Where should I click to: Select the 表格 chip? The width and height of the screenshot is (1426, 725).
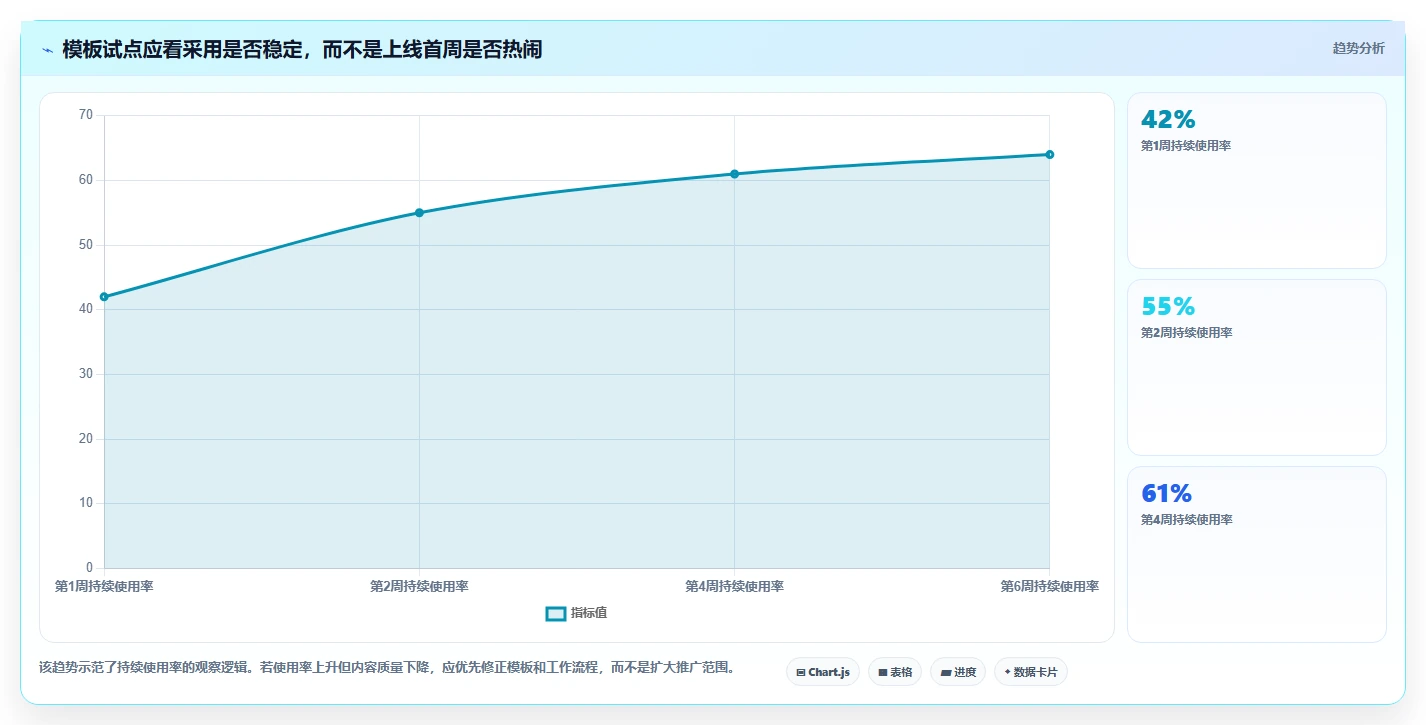pos(895,672)
